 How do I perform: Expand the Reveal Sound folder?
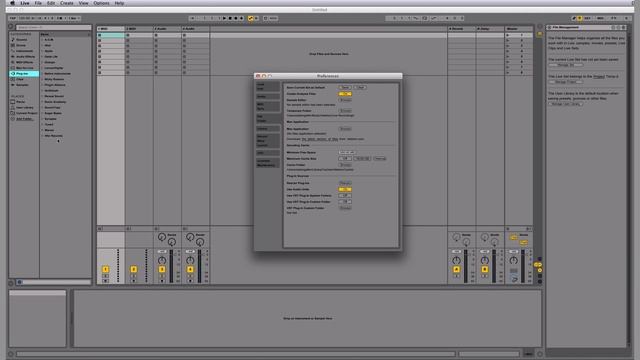[x=42, y=96]
